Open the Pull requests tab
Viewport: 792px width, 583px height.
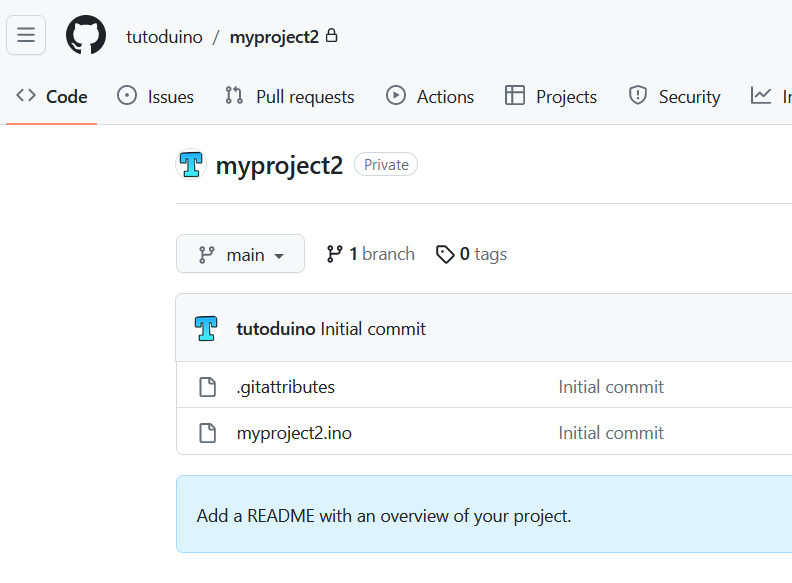coord(290,96)
